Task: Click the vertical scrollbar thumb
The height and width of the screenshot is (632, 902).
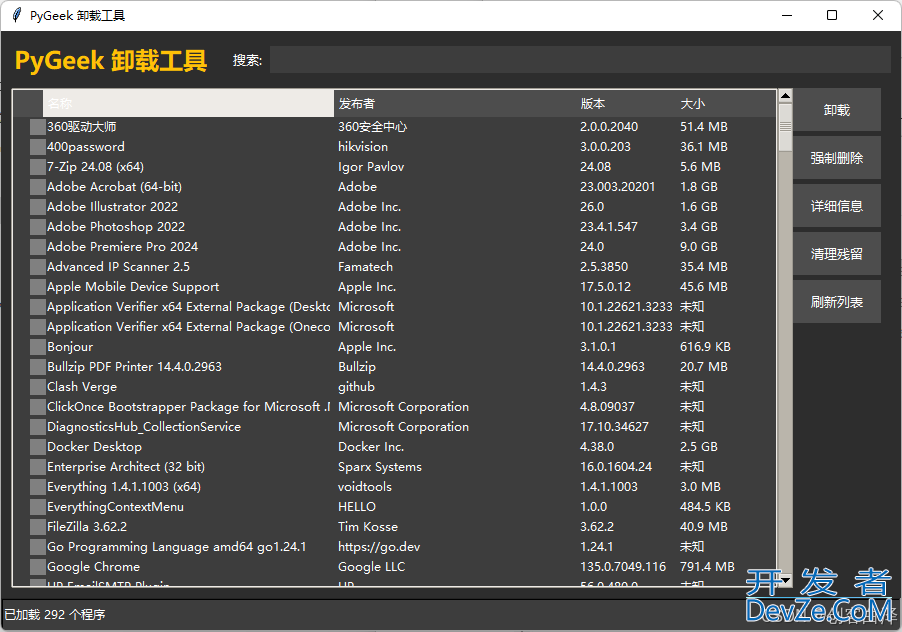Action: click(x=785, y=127)
